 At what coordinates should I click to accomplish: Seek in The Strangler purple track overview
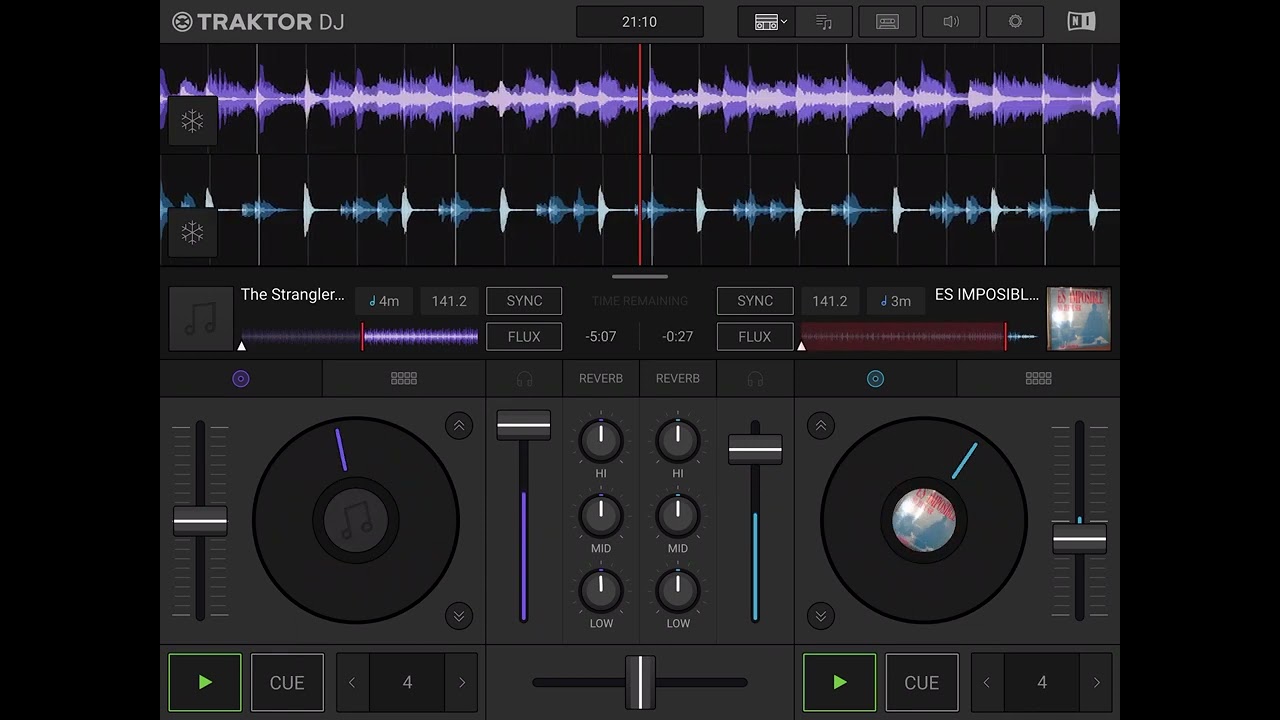359,337
